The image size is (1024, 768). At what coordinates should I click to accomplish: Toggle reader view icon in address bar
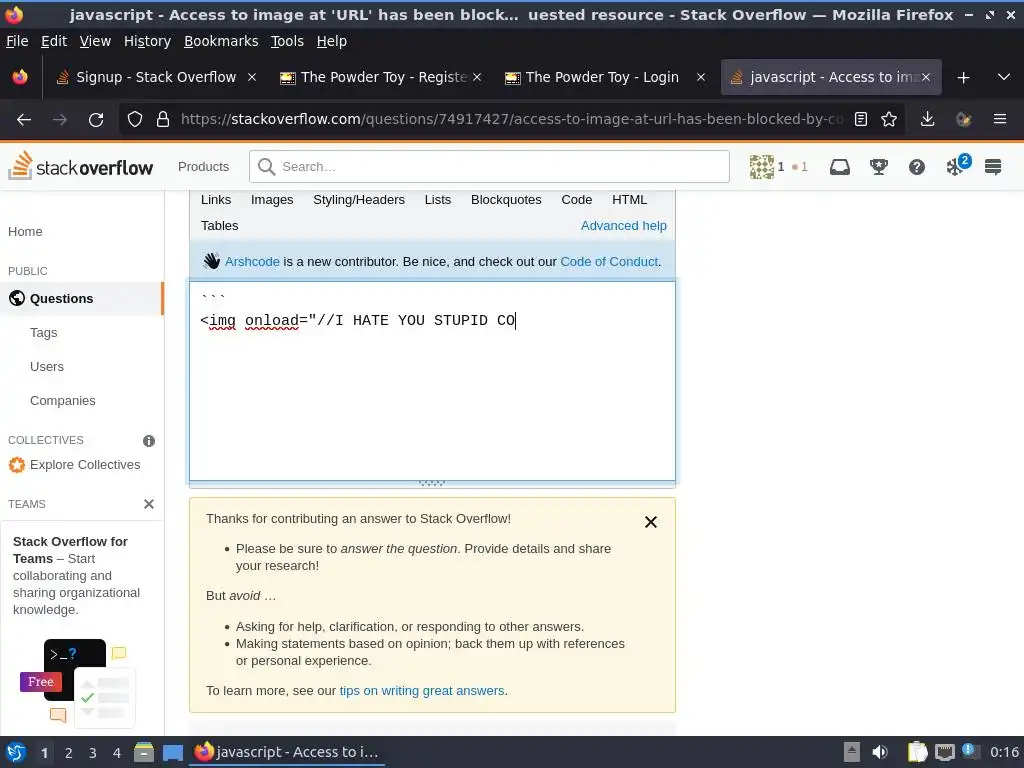click(x=861, y=120)
